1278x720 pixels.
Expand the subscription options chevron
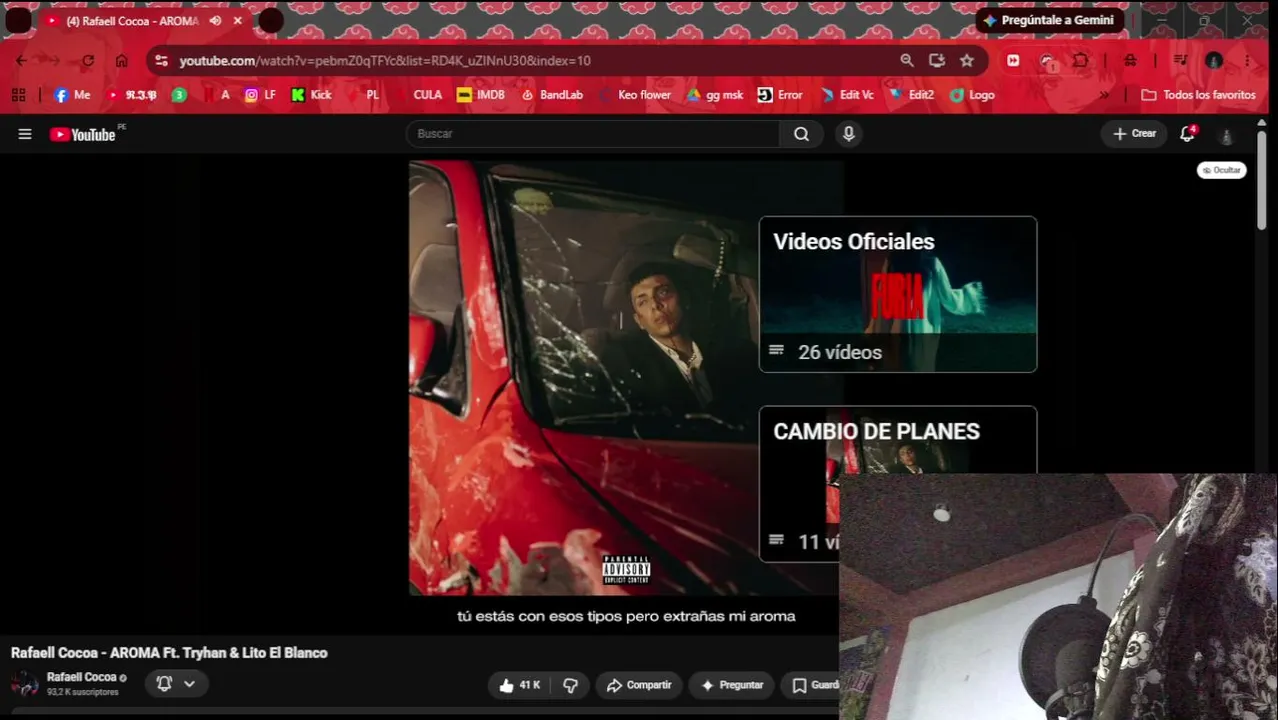pyautogui.click(x=189, y=684)
